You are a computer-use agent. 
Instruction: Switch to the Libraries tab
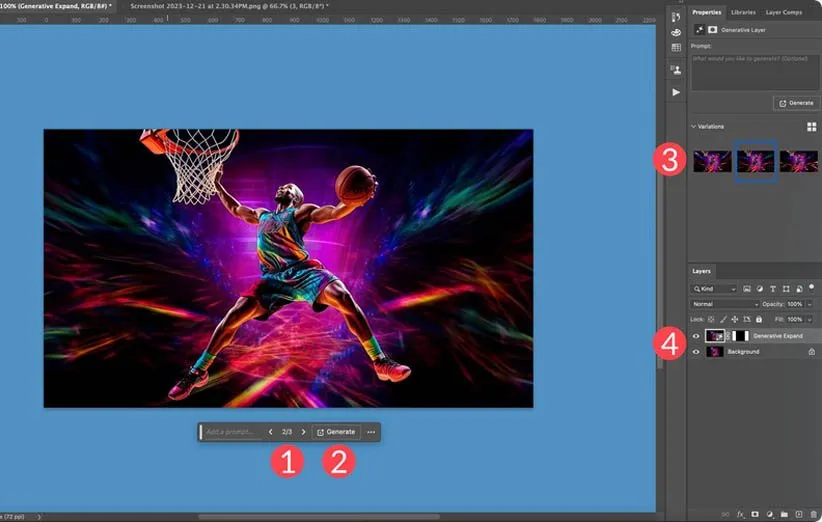pyautogui.click(x=743, y=12)
